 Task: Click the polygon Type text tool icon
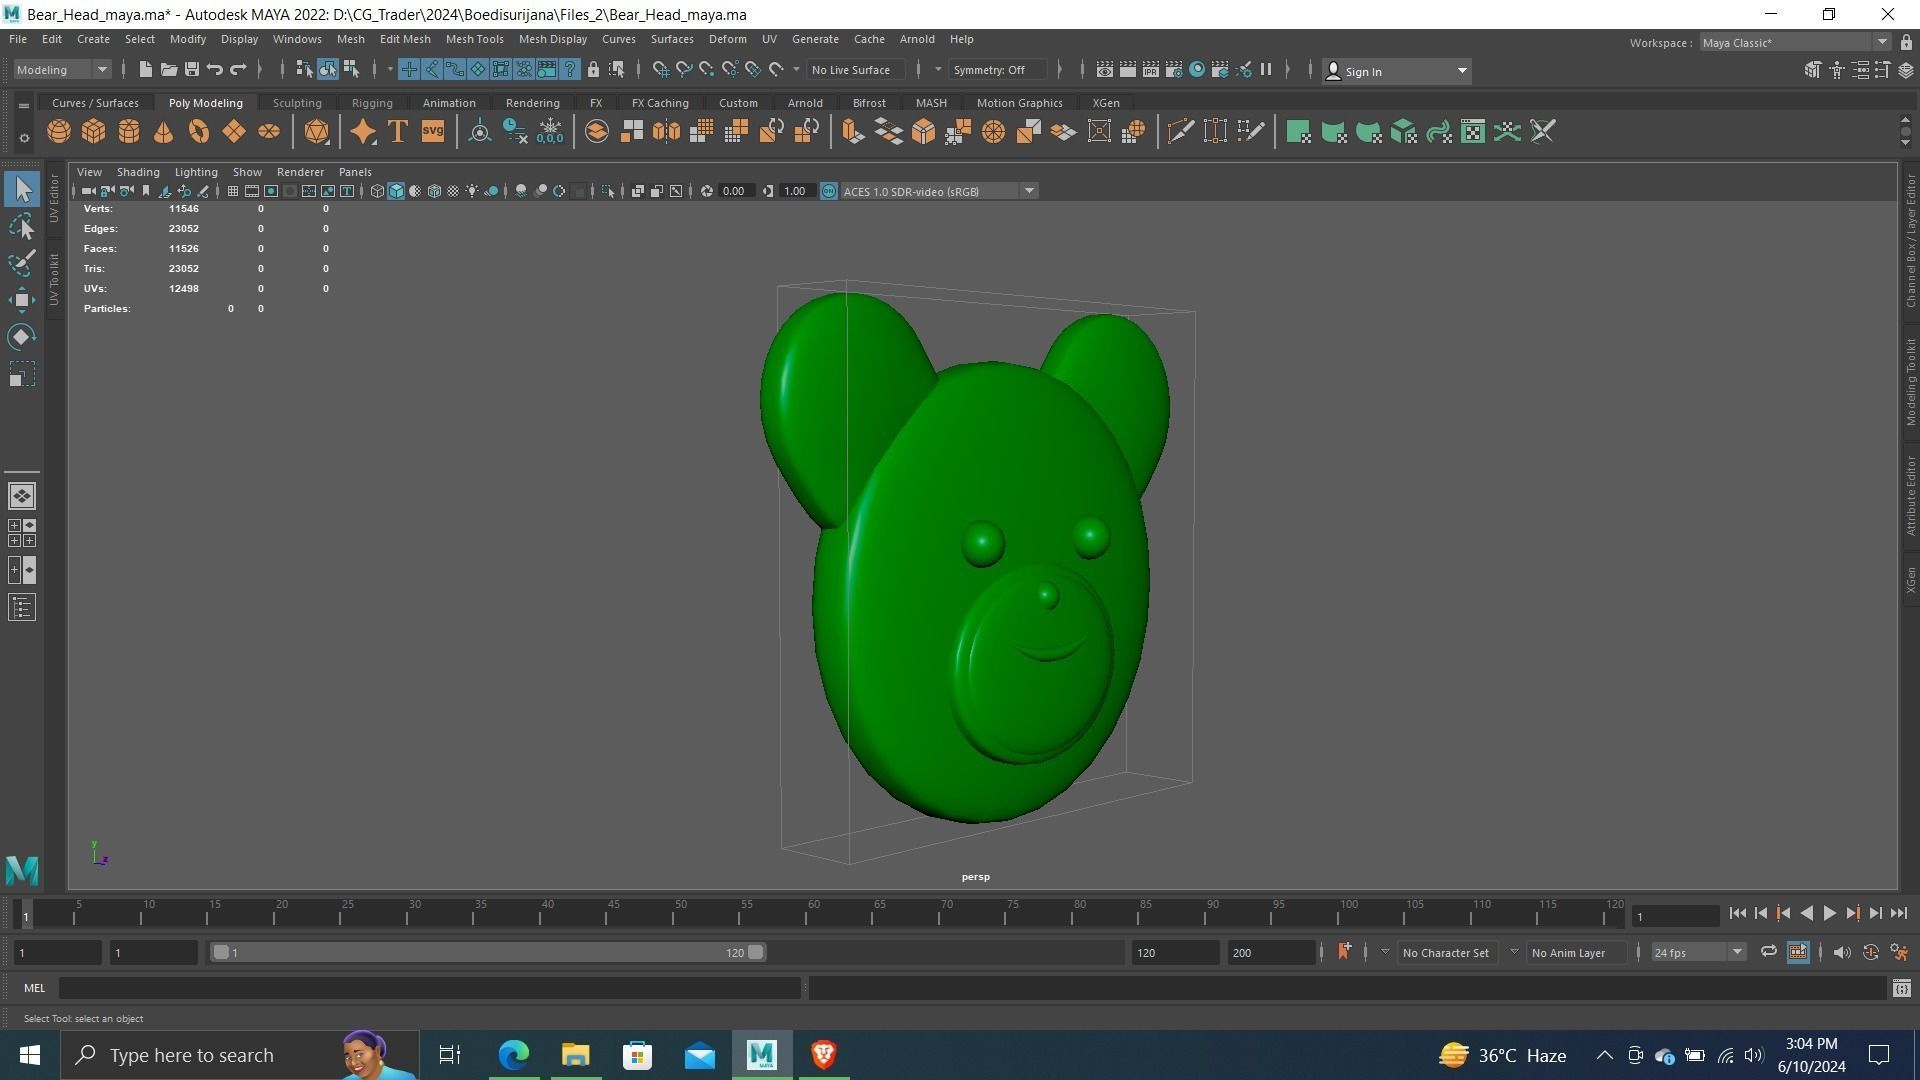(398, 132)
